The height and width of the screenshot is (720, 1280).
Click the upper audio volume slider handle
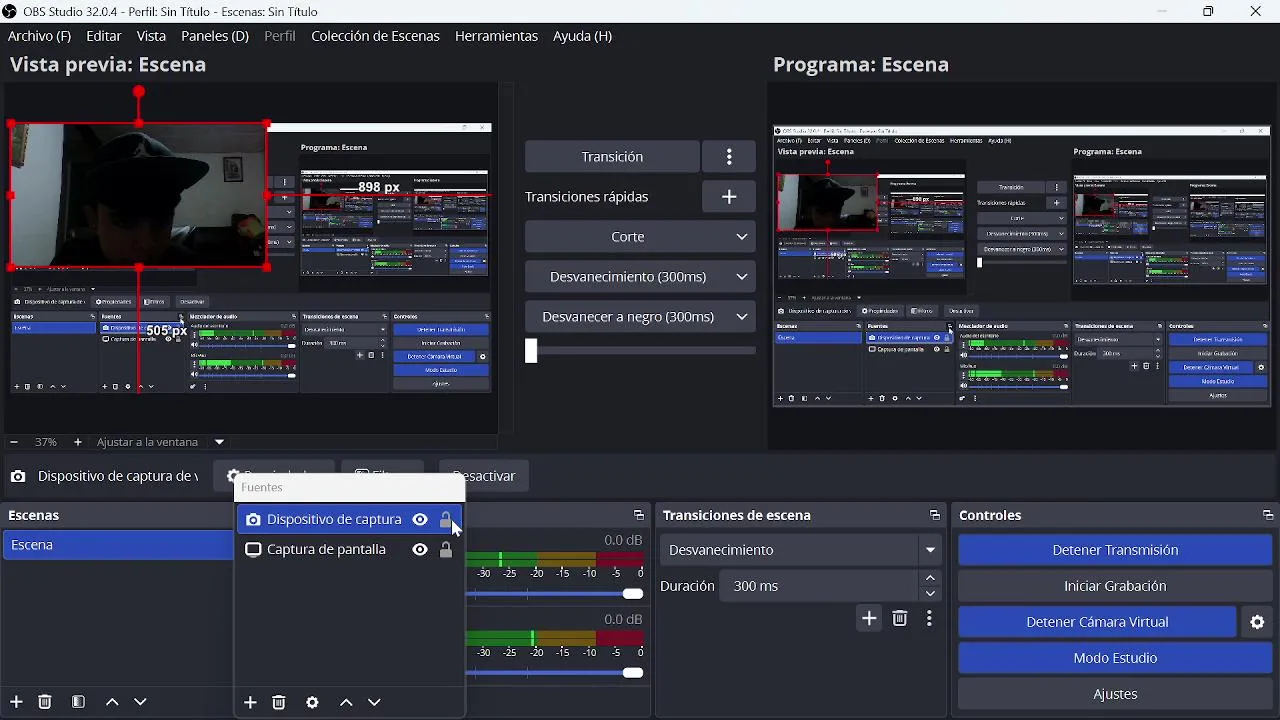[632, 594]
